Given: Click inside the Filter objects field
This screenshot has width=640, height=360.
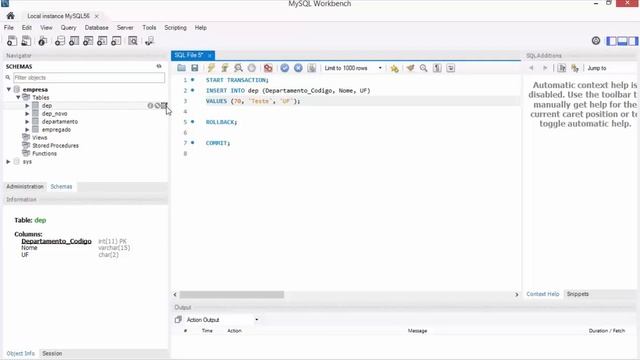Looking at the screenshot, I should pos(89,78).
